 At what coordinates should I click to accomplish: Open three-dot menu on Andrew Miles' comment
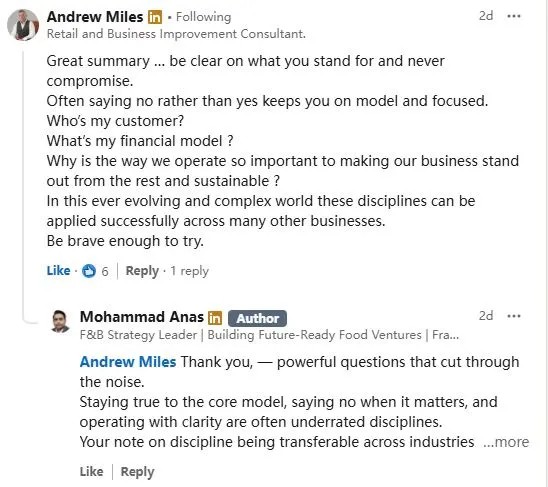coord(514,16)
